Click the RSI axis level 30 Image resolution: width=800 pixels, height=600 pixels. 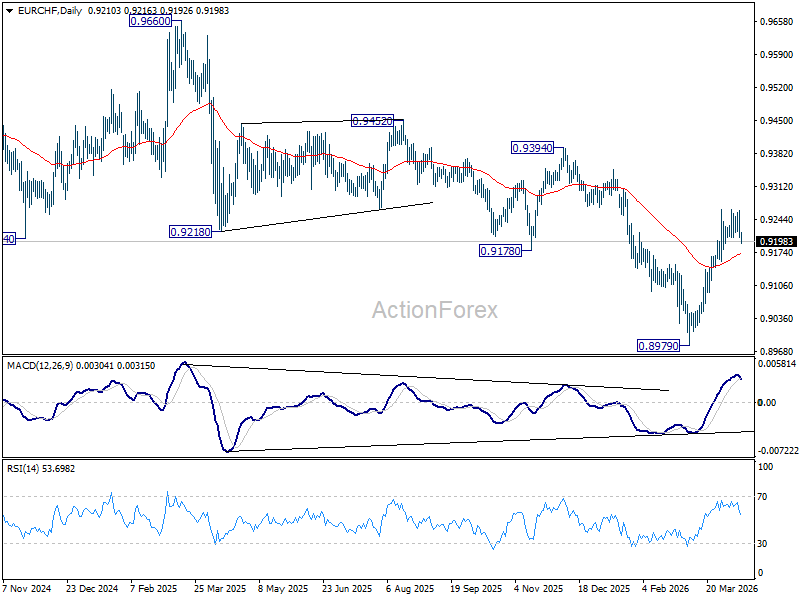pyautogui.click(x=762, y=544)
